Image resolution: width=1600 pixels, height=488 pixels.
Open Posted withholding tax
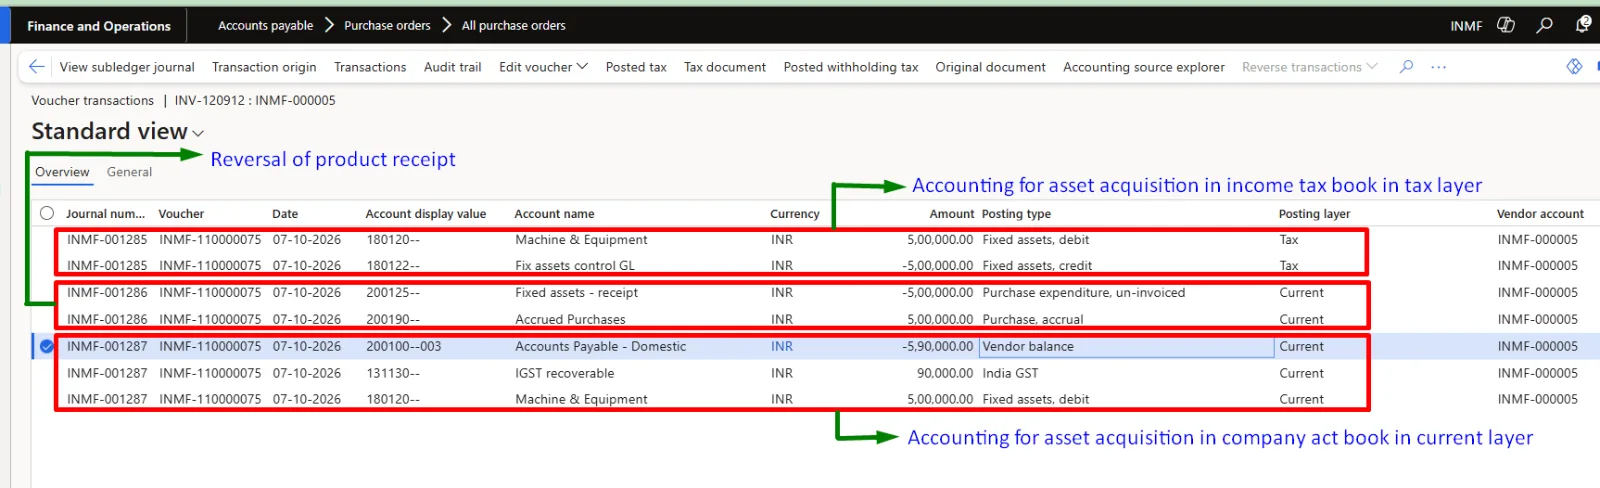[x=851, y=67]
